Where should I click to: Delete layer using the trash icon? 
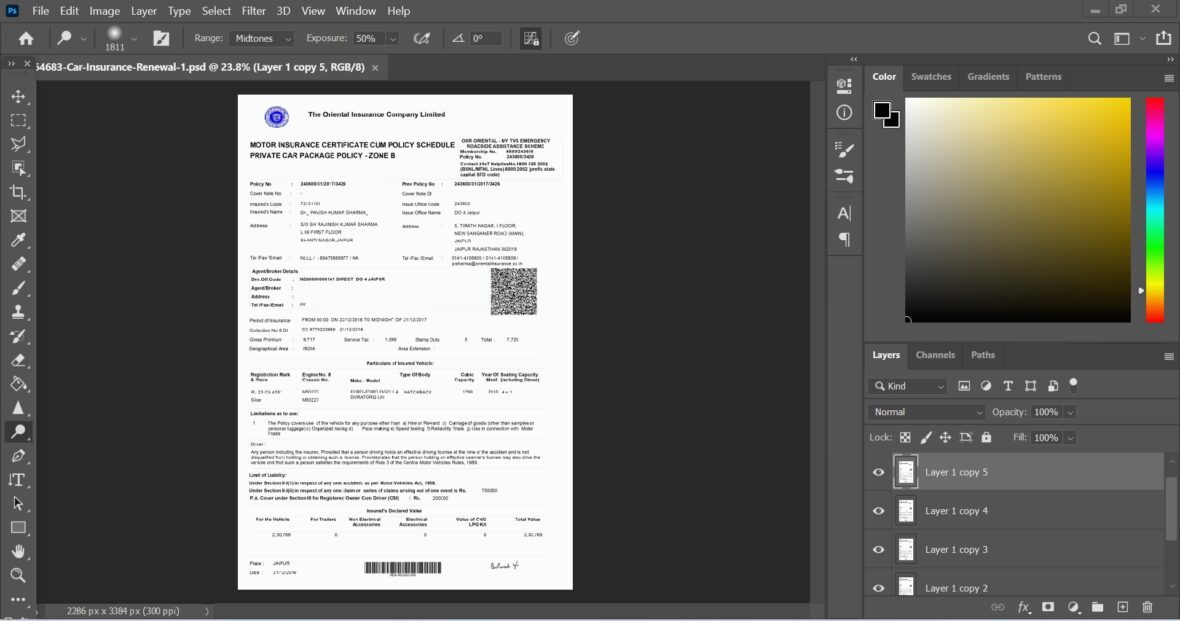point(1147,606)
